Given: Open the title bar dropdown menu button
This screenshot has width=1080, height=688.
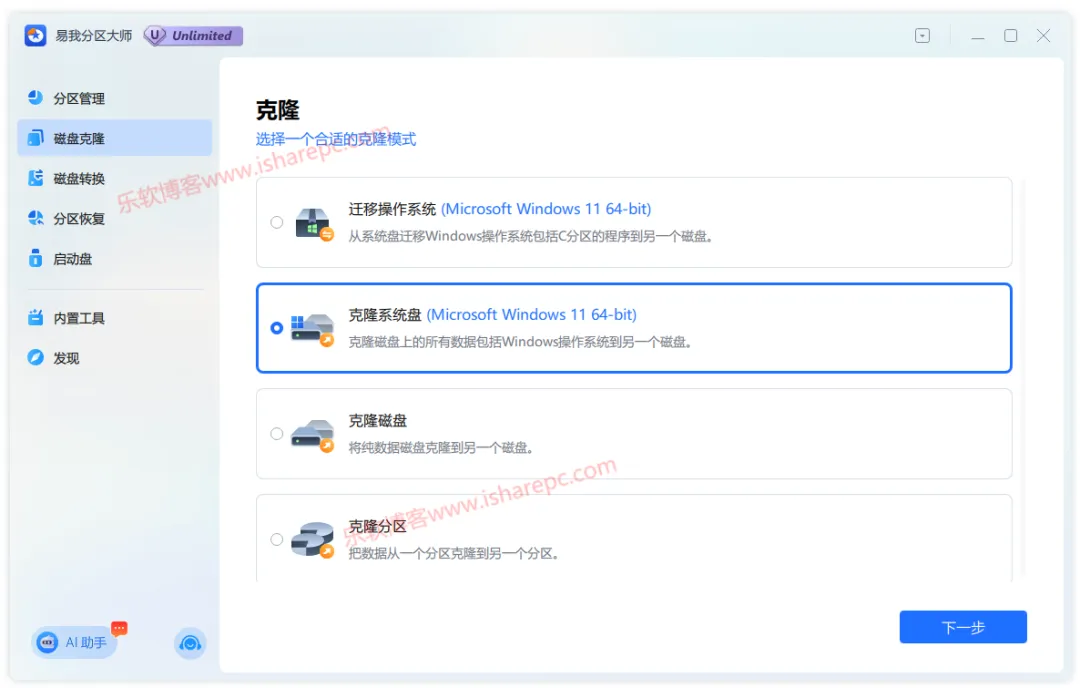Looking at the screenshot, I should (922, 35).
